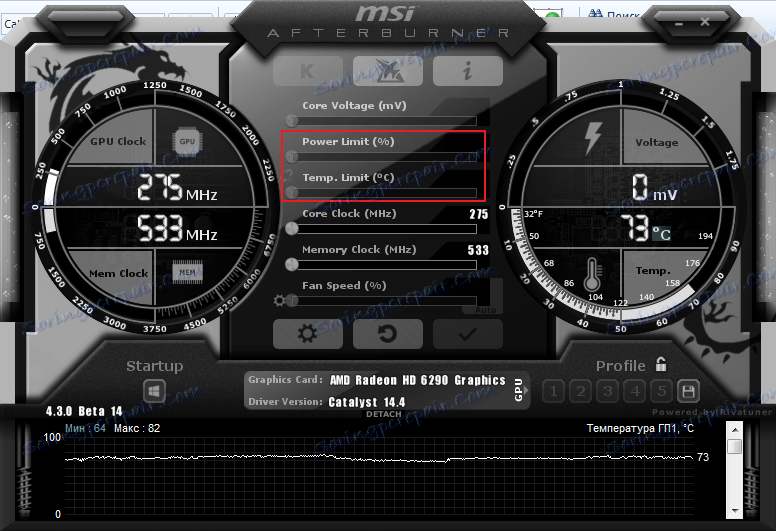Toggle apply at Windows startup icon
This screenshot has width=776, height=531.
(x=154, y=391)
